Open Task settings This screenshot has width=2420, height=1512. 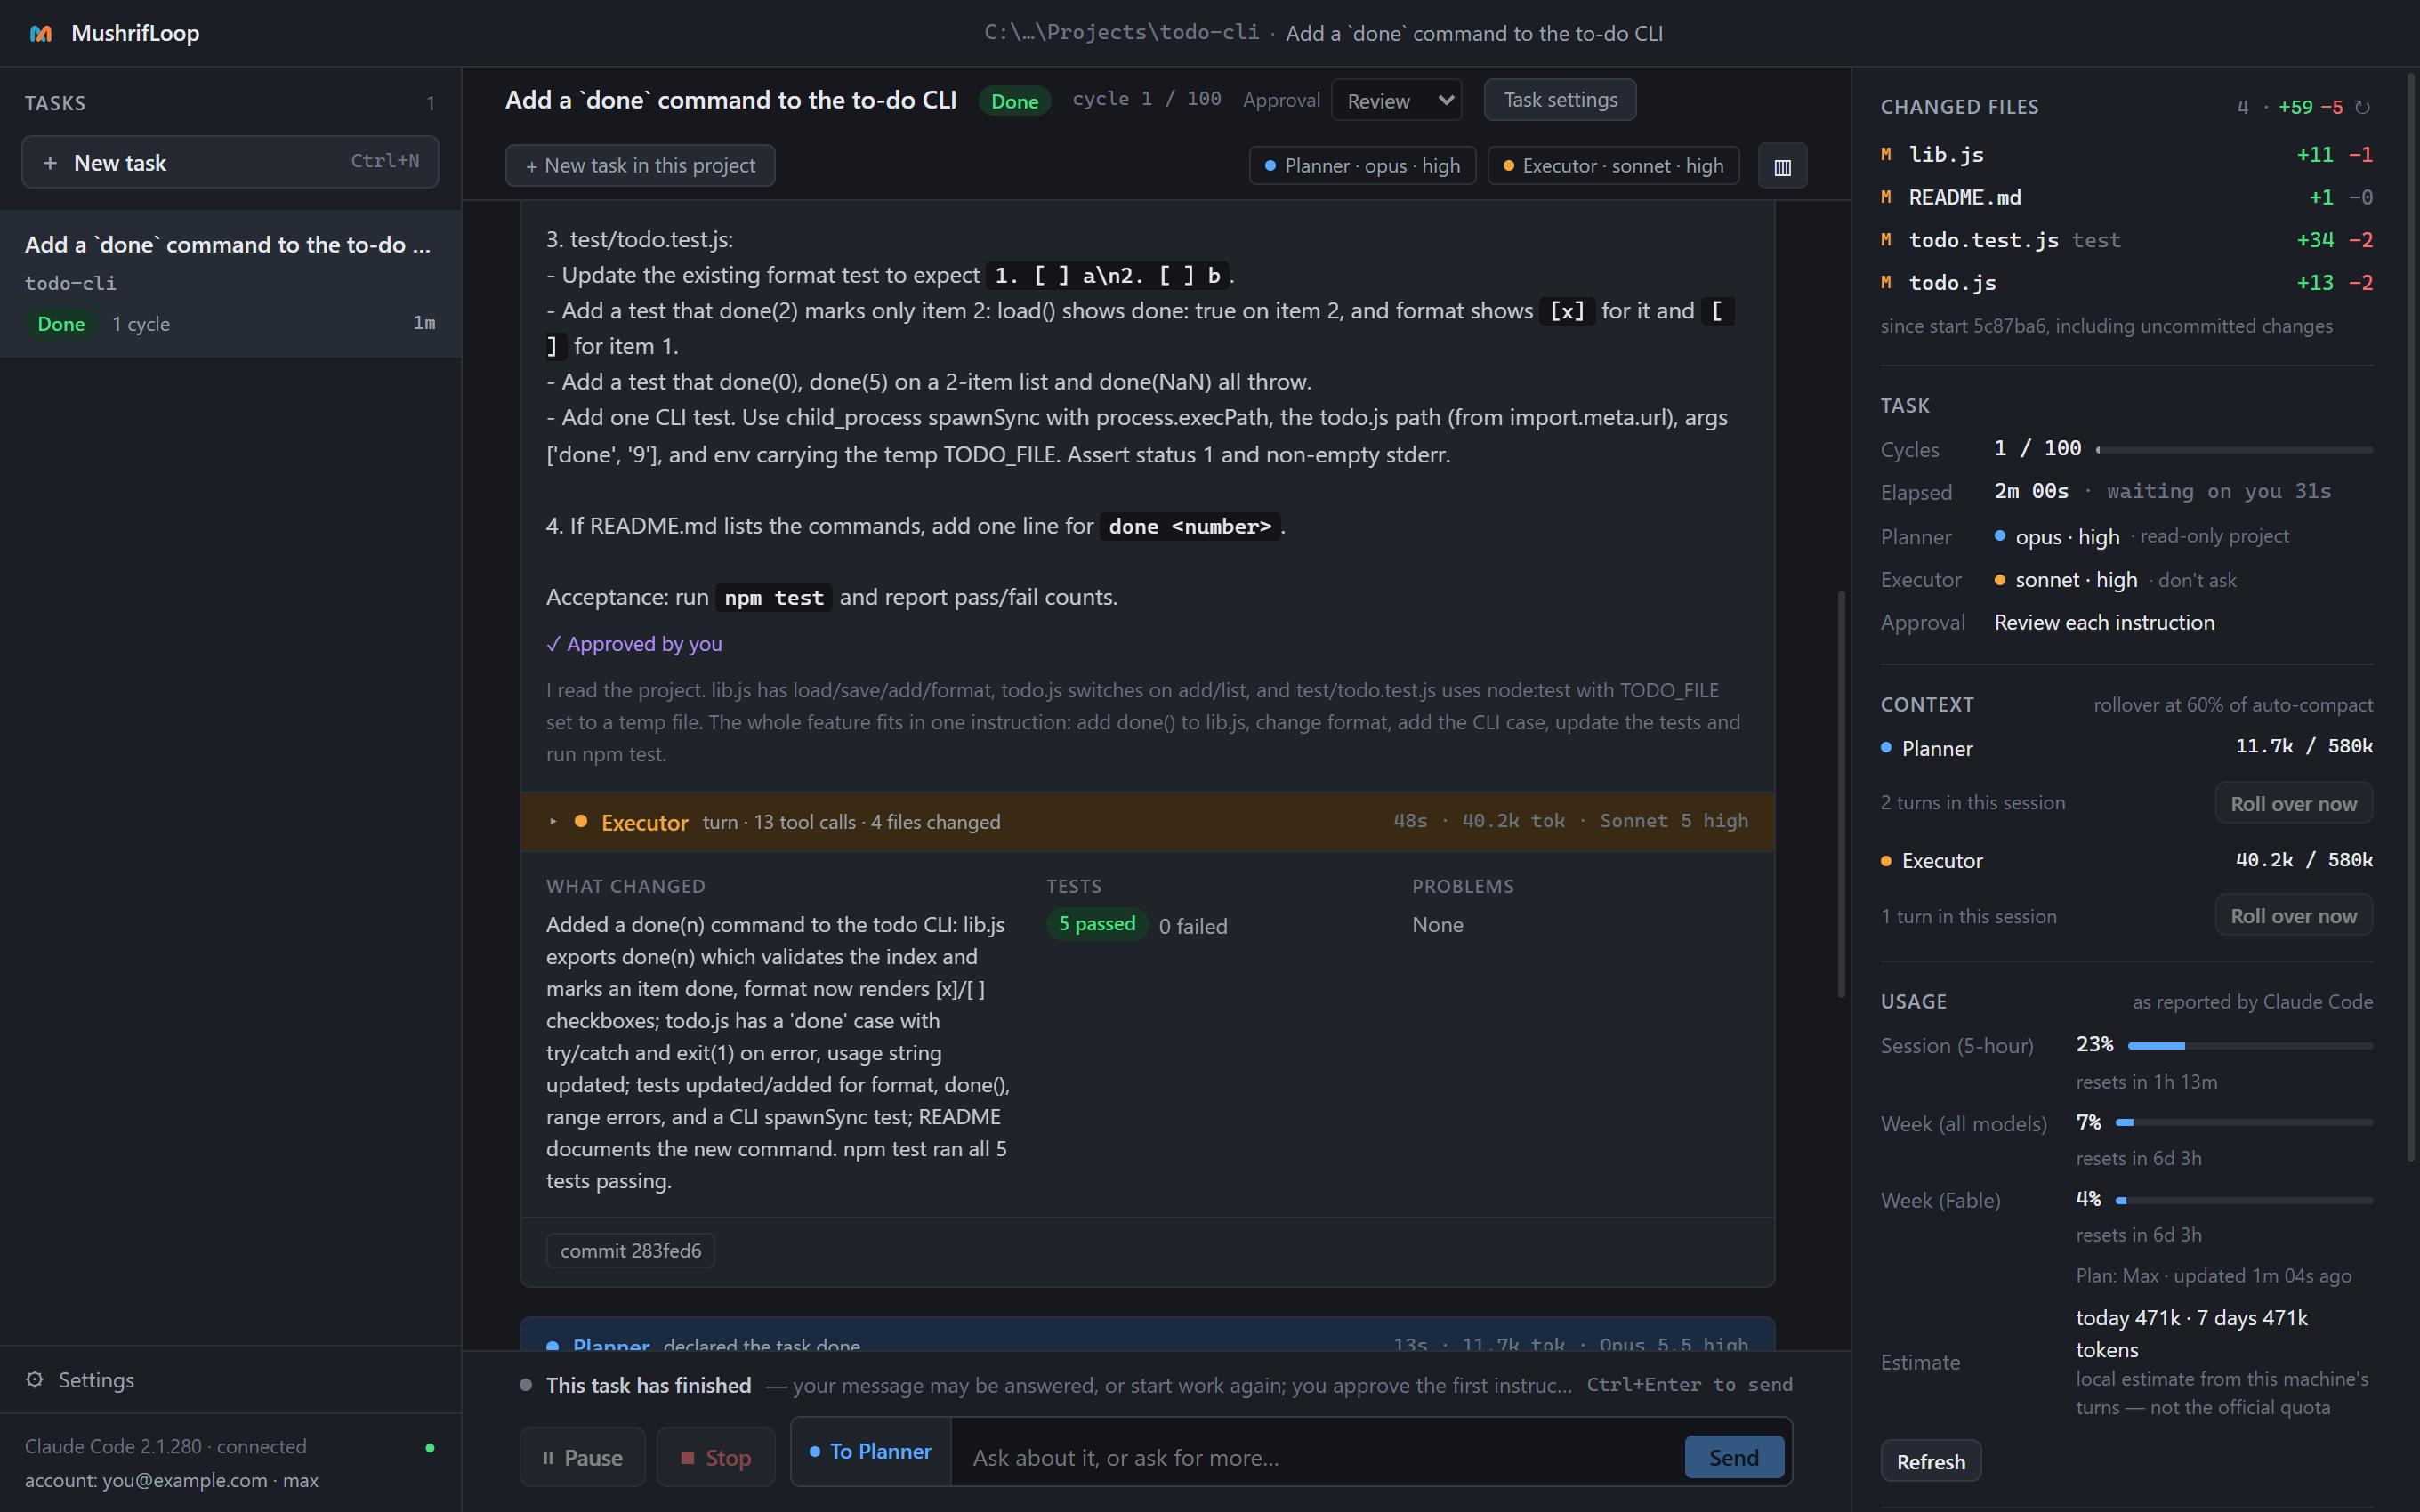click(1560, 100)
